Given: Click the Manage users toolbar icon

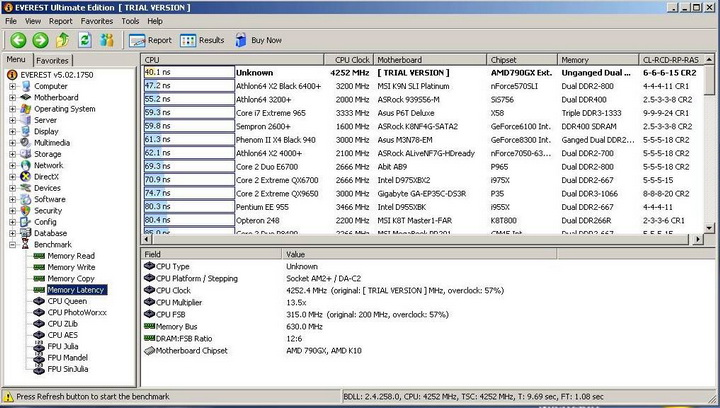Looking at the screenshot, I should (107, 40).
